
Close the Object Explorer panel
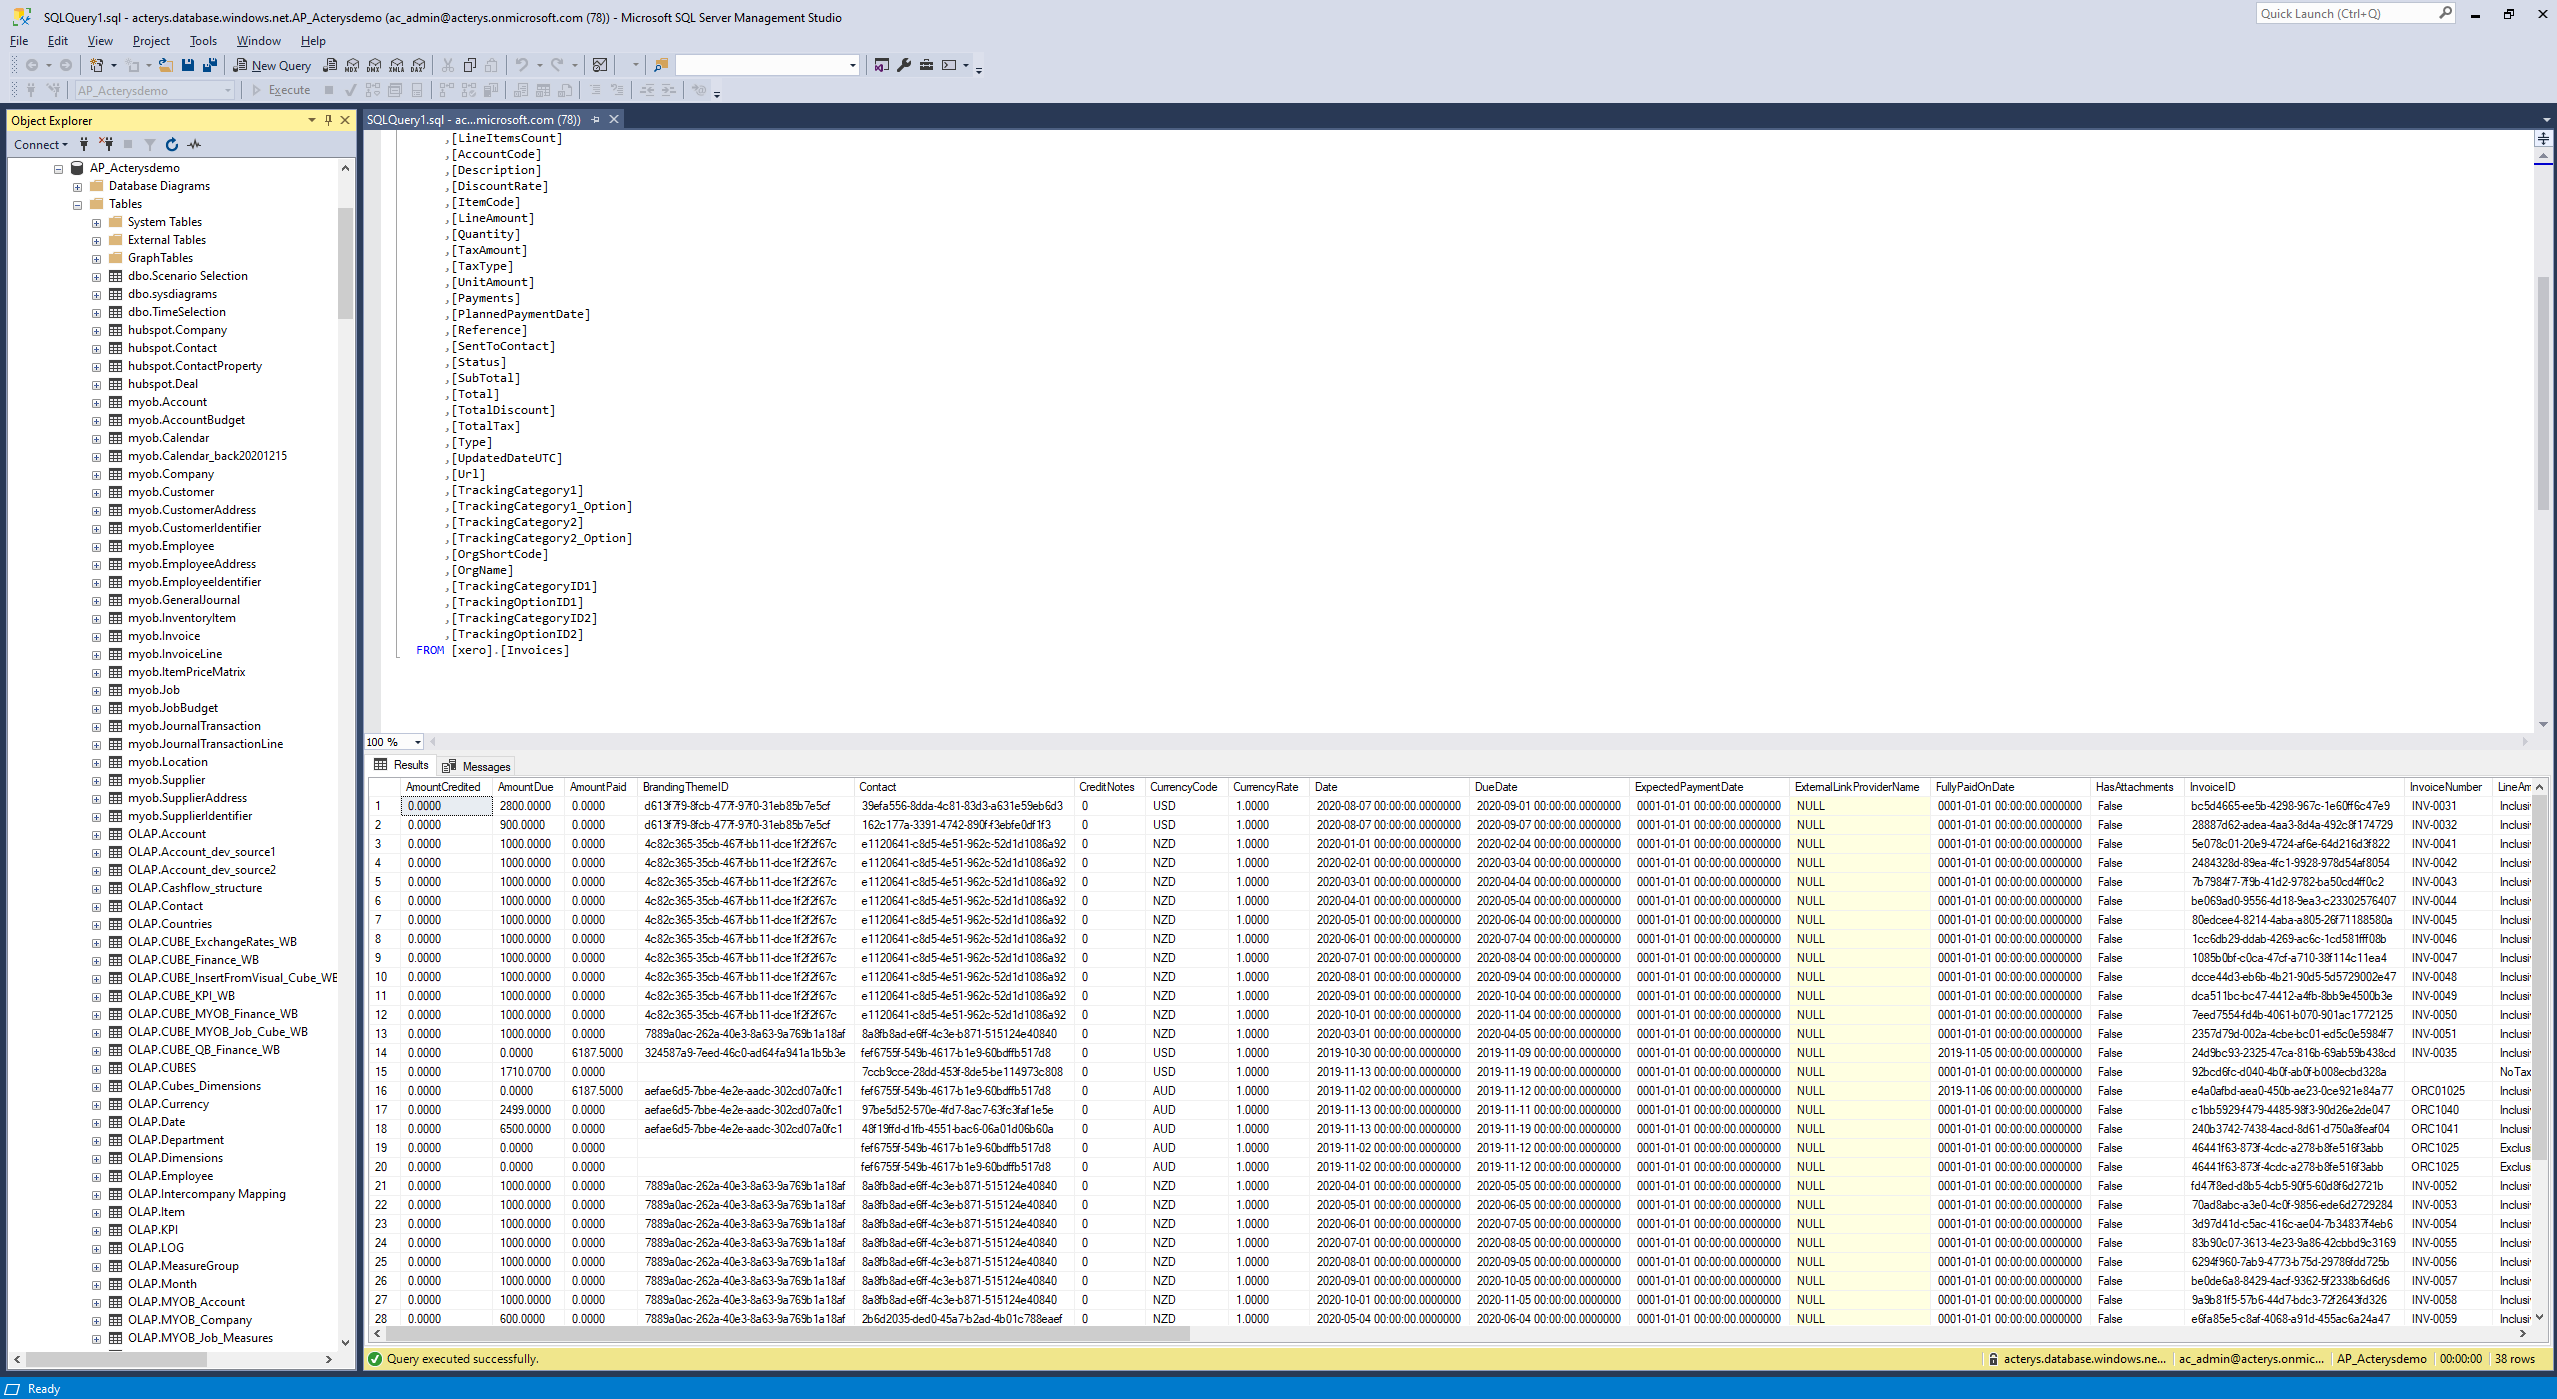point(345,120)
